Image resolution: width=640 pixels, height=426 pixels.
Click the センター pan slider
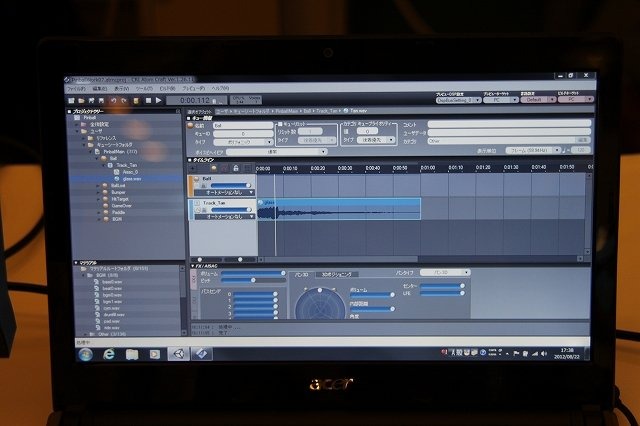coord(442,286)
